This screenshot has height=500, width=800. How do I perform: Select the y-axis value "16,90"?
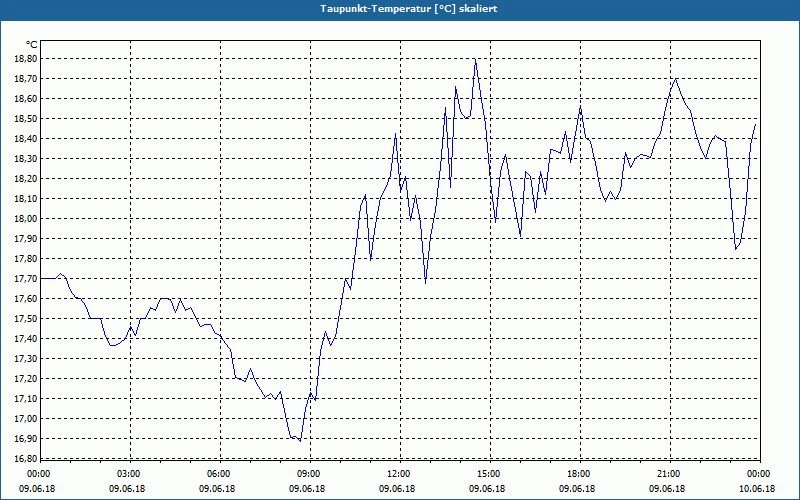26,439
